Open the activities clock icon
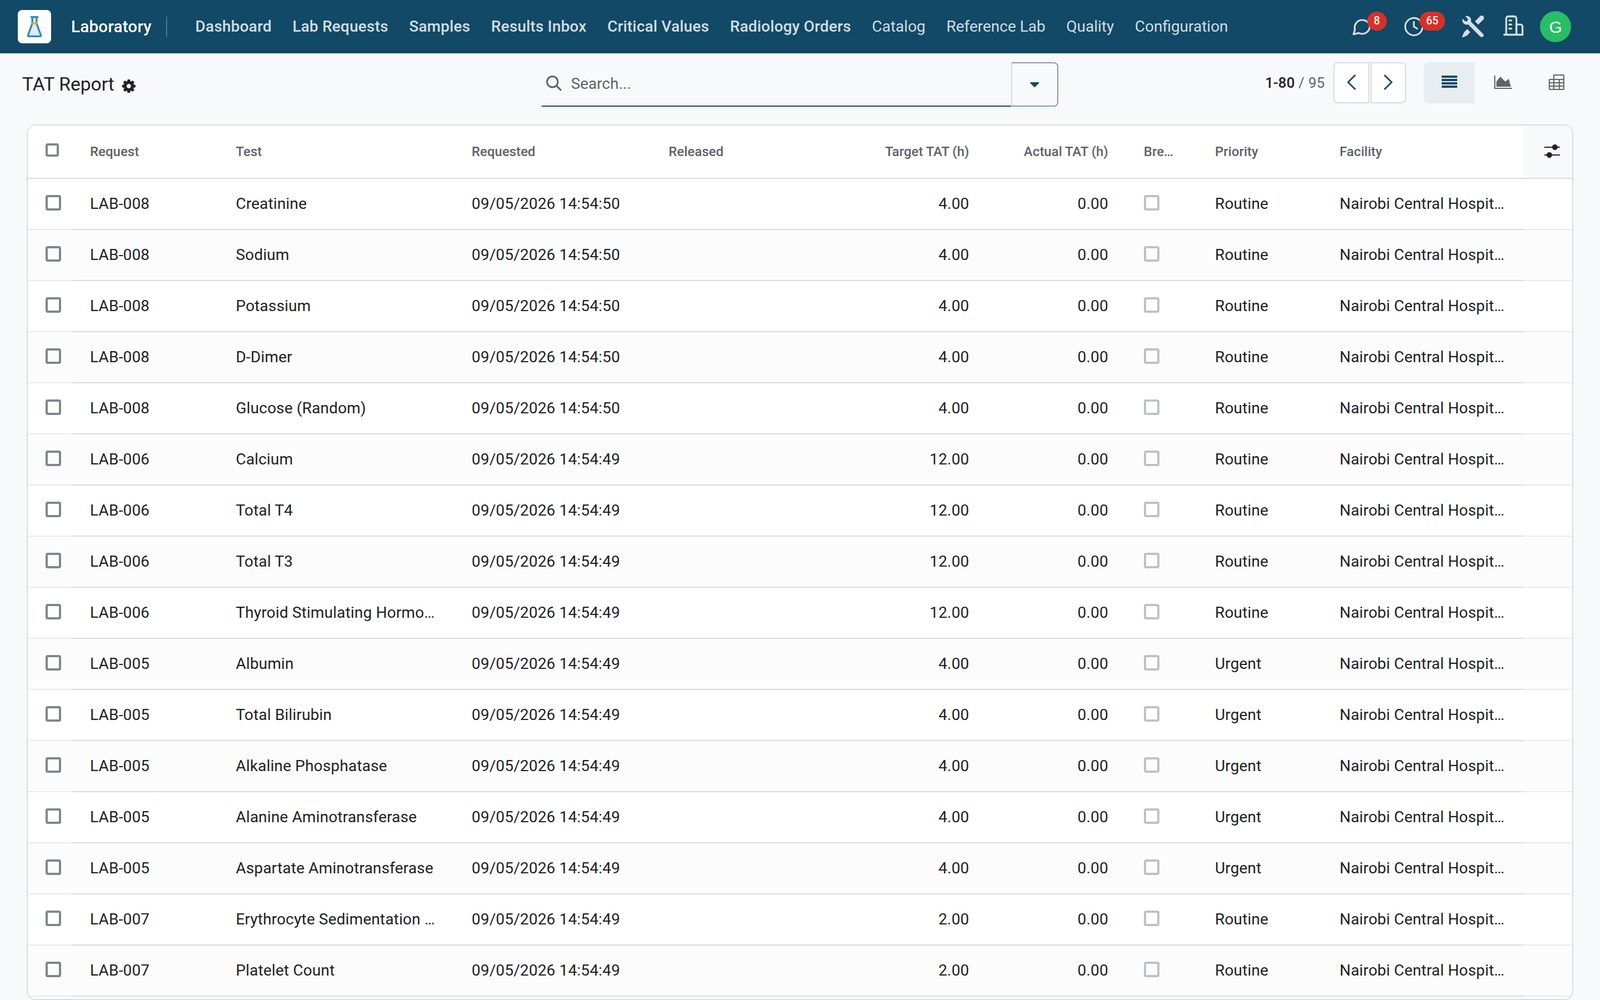1600x1000 pixels. (x=1414, y=27)
